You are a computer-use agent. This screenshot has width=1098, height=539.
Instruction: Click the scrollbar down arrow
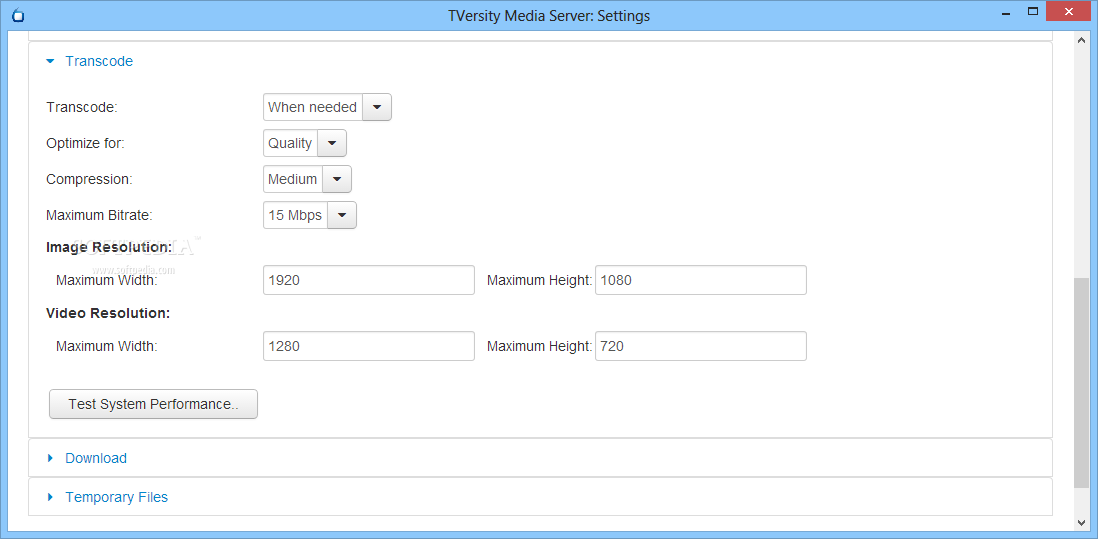point(1082,522)
